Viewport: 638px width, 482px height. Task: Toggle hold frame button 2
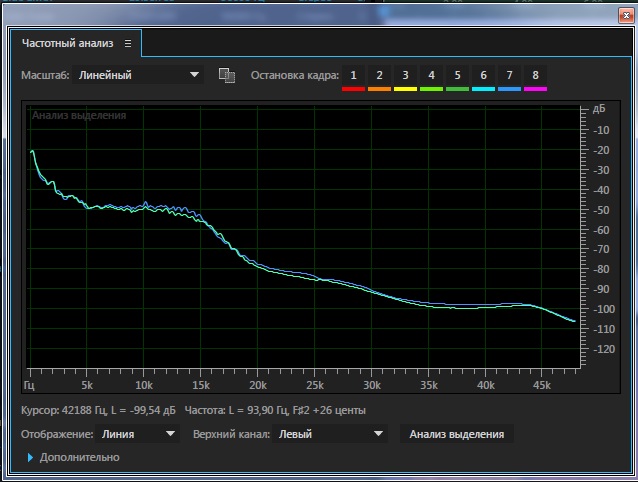pyautogui.click(x=379, y=76)
